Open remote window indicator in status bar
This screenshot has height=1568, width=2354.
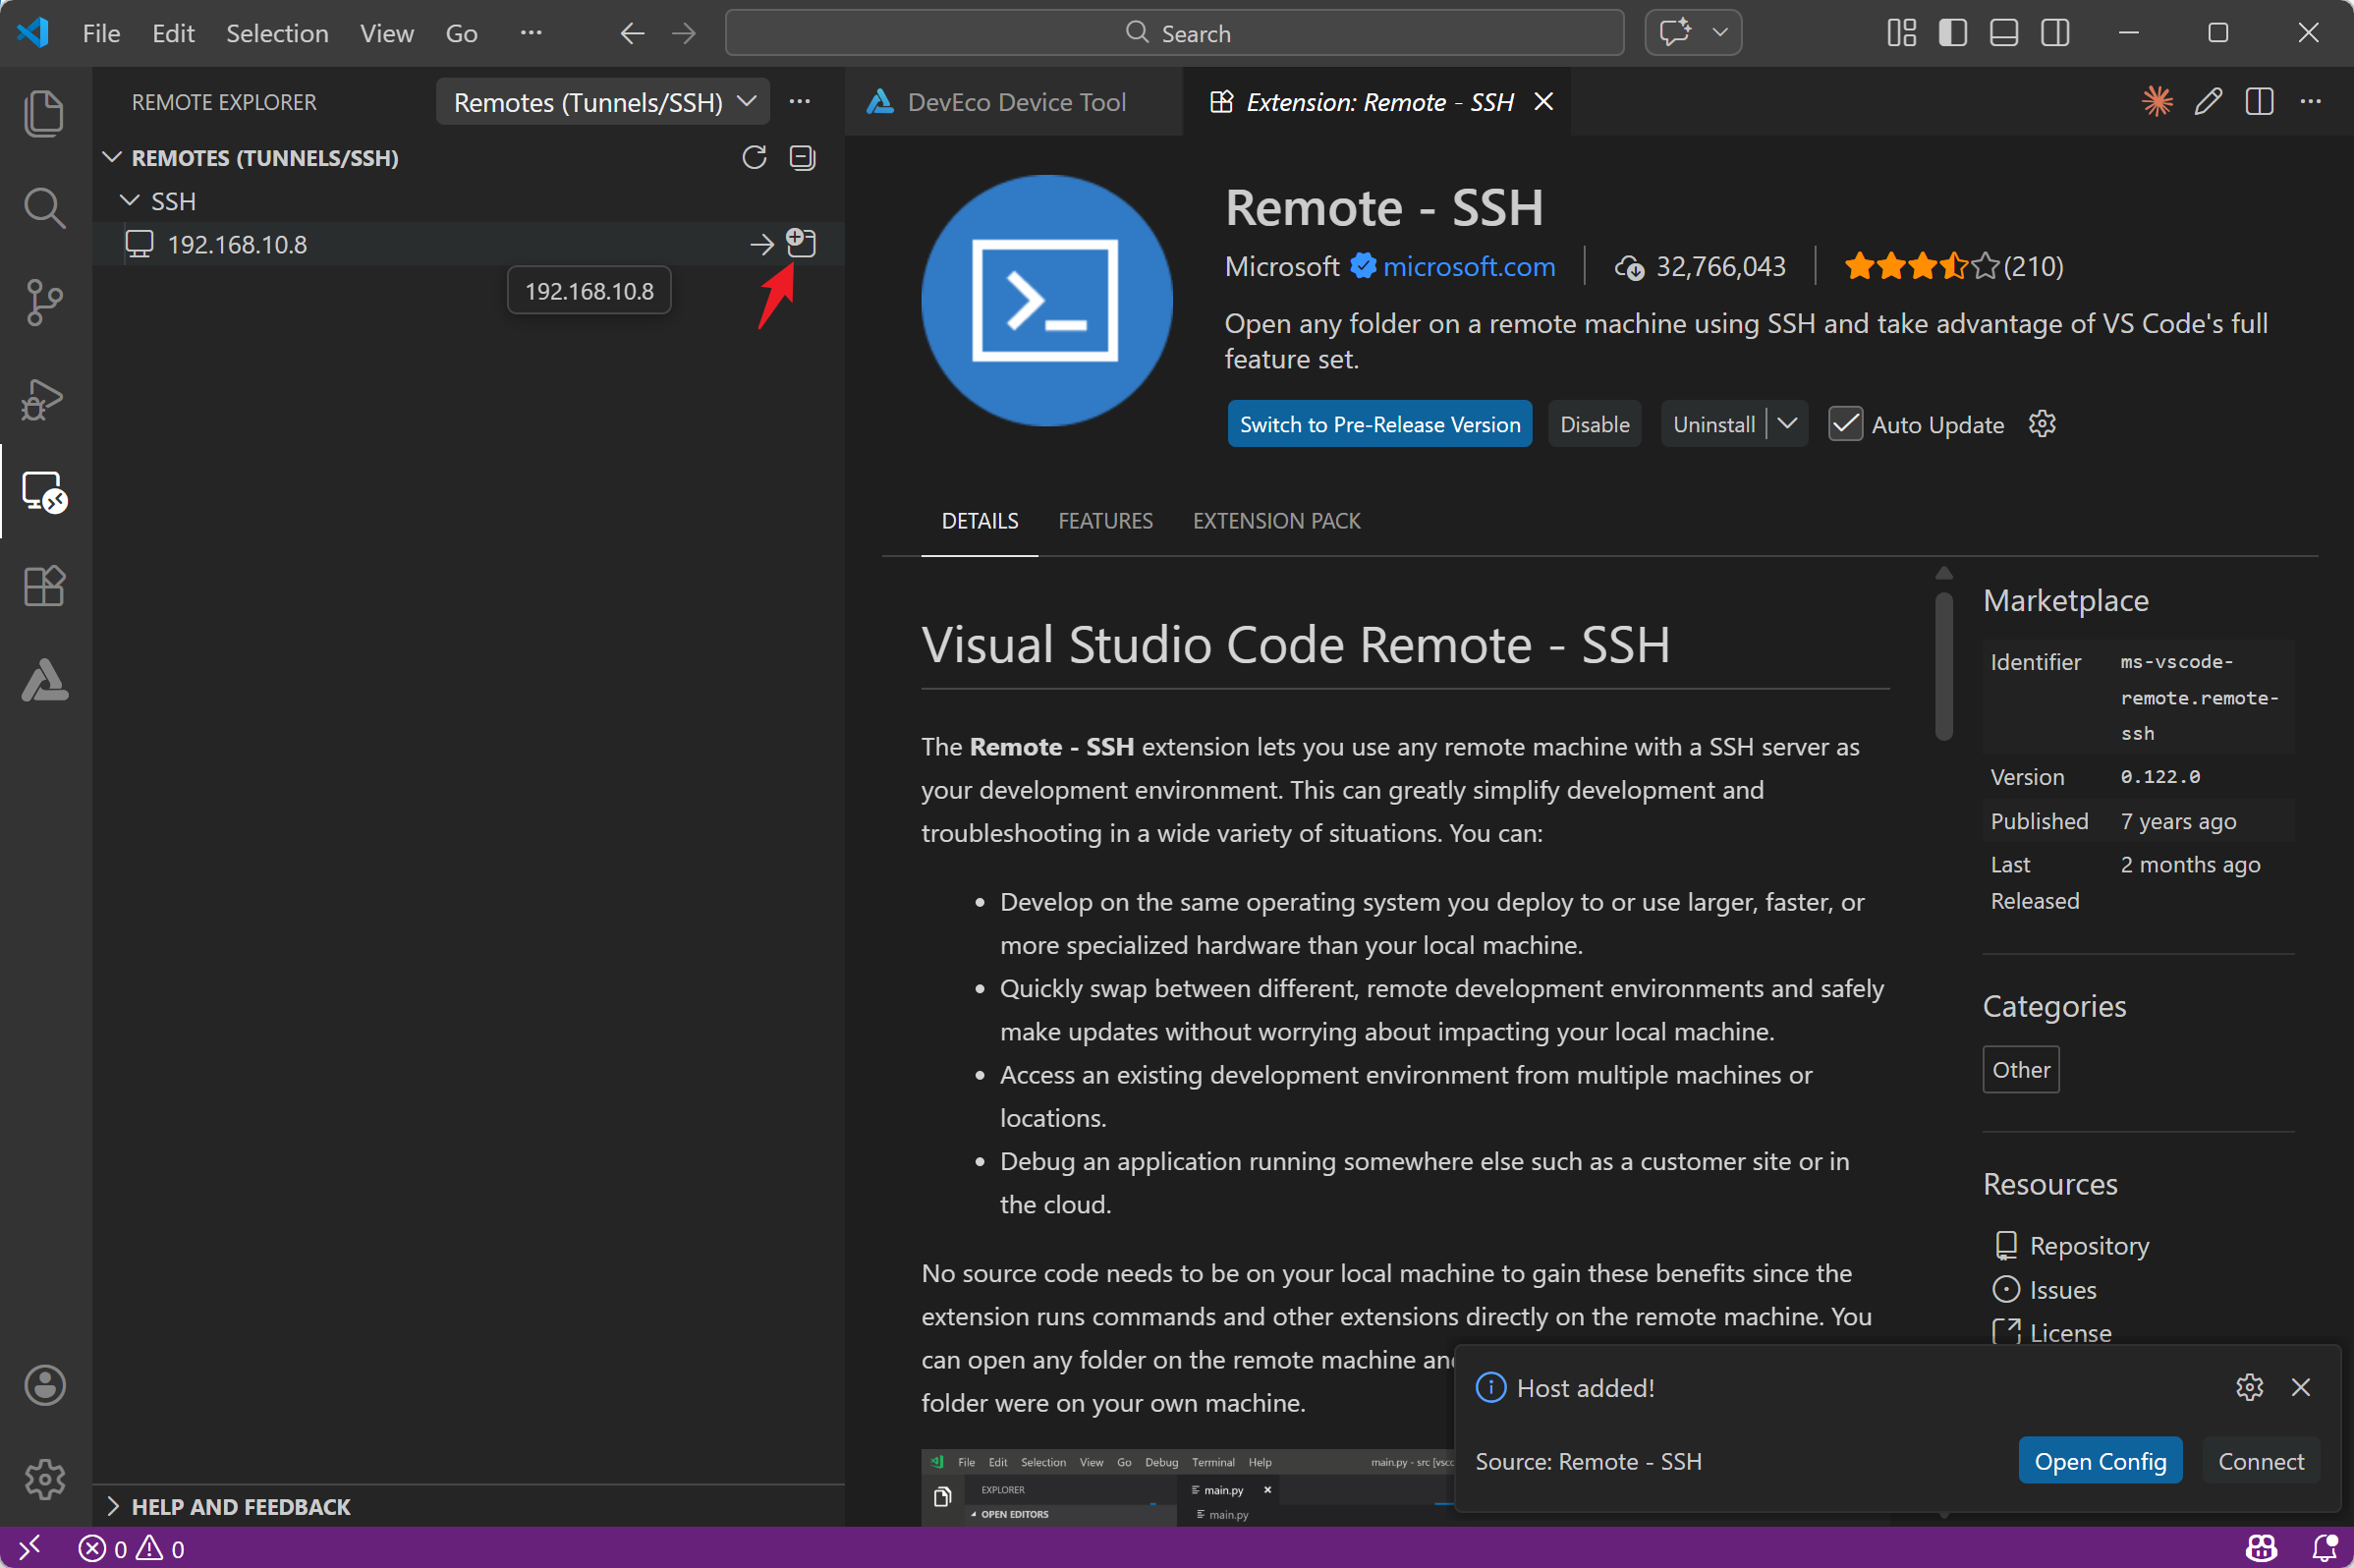tap(30, 1548)
